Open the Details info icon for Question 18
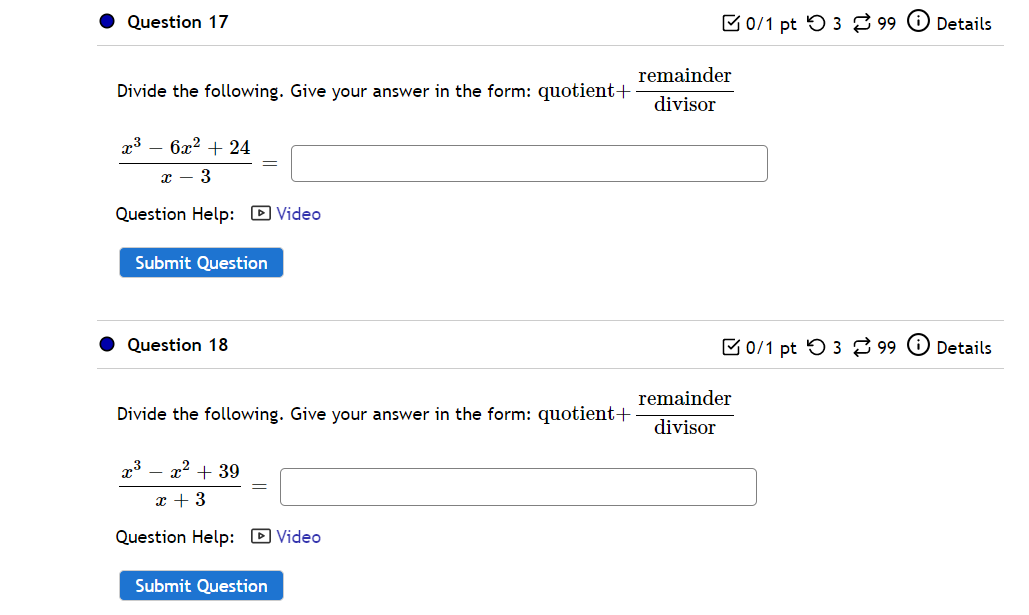 pyautogui.click(x=918, y=346)
